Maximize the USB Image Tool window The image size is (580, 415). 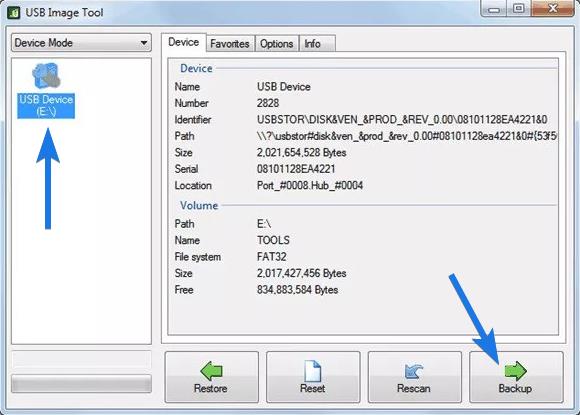(x=519, y=9)
